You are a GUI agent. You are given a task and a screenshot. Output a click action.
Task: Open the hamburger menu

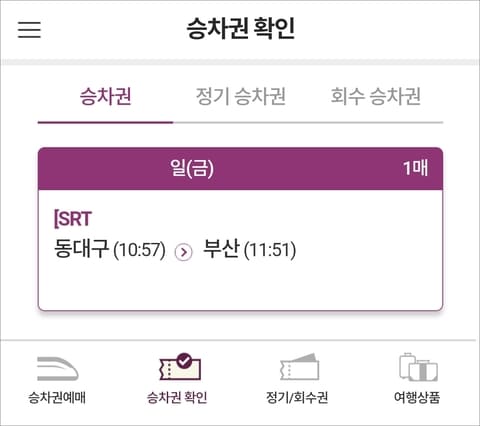click(x=29, y=30)
